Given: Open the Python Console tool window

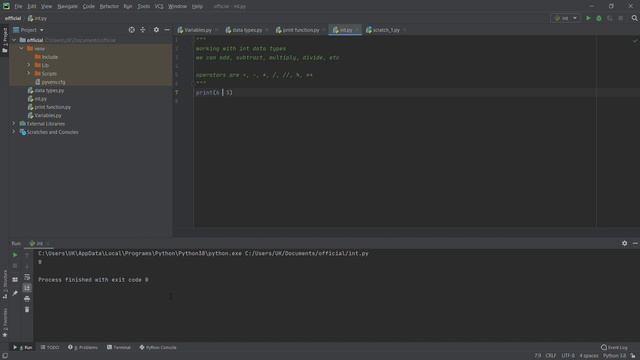Looking at the screenshot, I should click(x=158, y=347).
